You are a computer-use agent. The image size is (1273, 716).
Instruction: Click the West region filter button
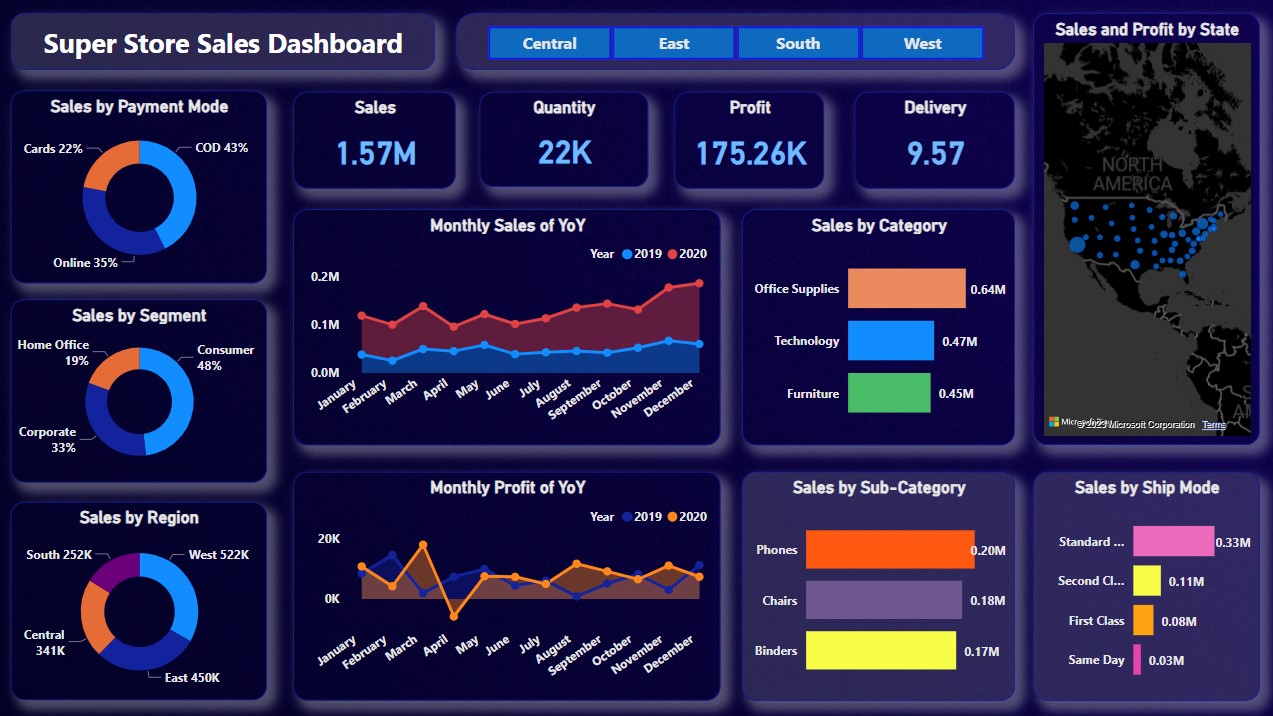point(921,43)
